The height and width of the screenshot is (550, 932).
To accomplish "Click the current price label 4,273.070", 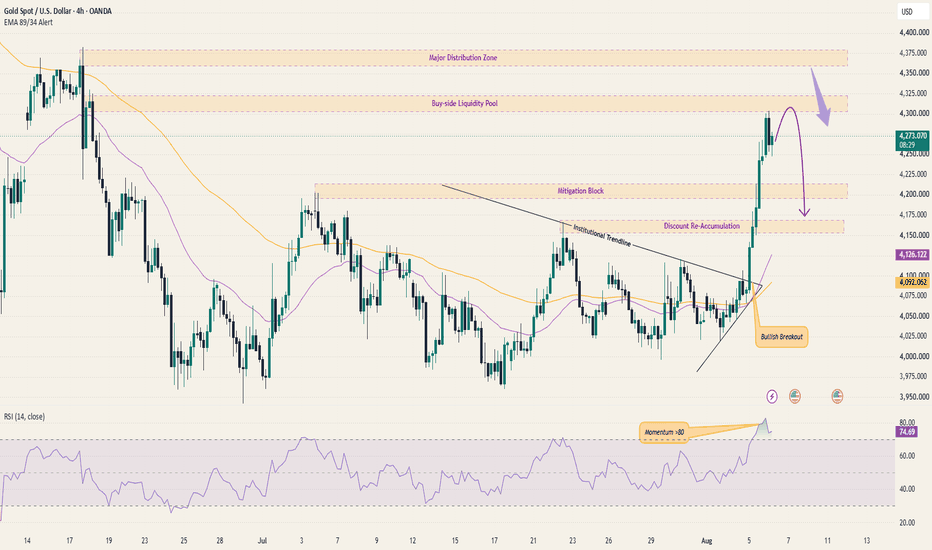I will pos(912,136).
